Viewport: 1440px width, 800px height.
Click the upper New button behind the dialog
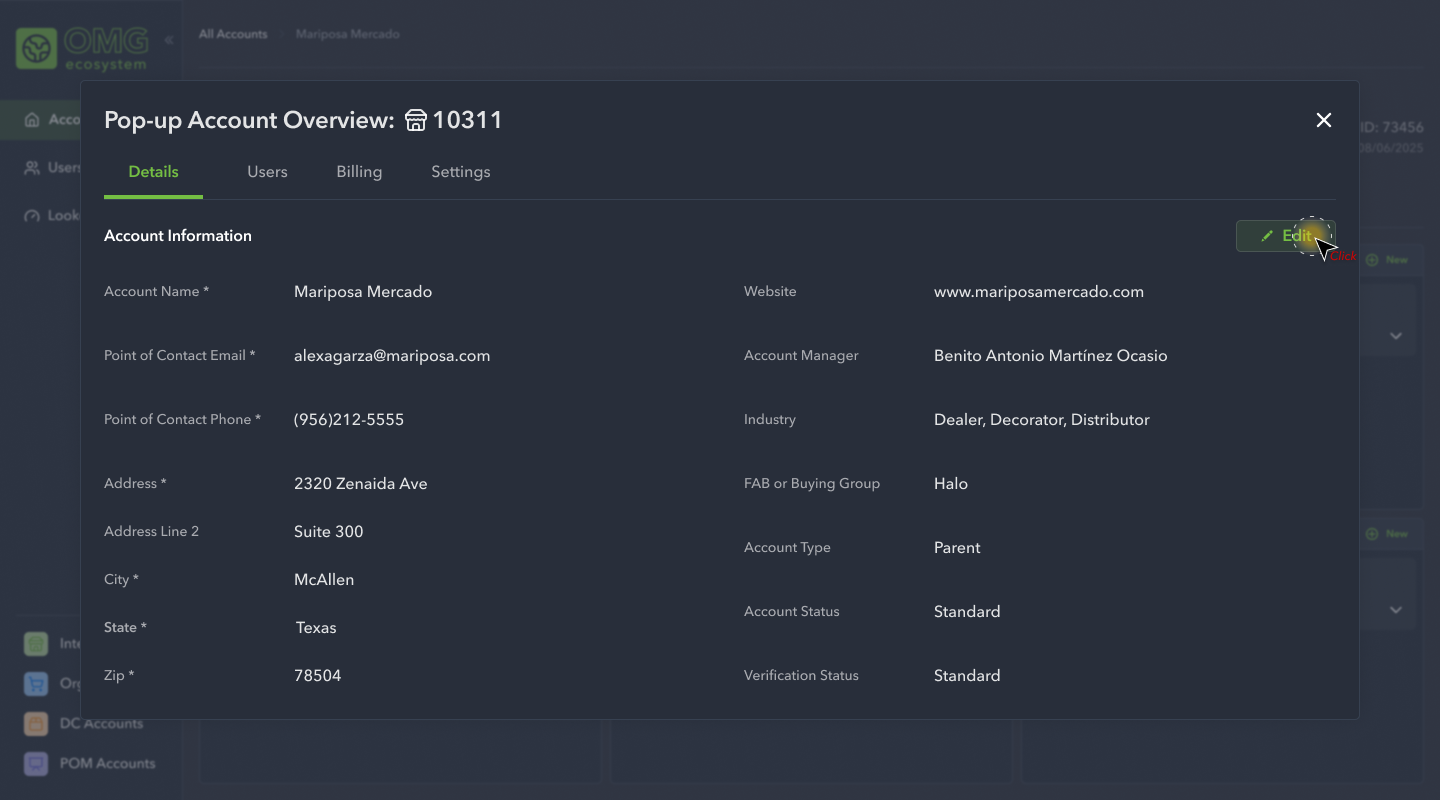pyautogui.click(x=1388, y=259)
